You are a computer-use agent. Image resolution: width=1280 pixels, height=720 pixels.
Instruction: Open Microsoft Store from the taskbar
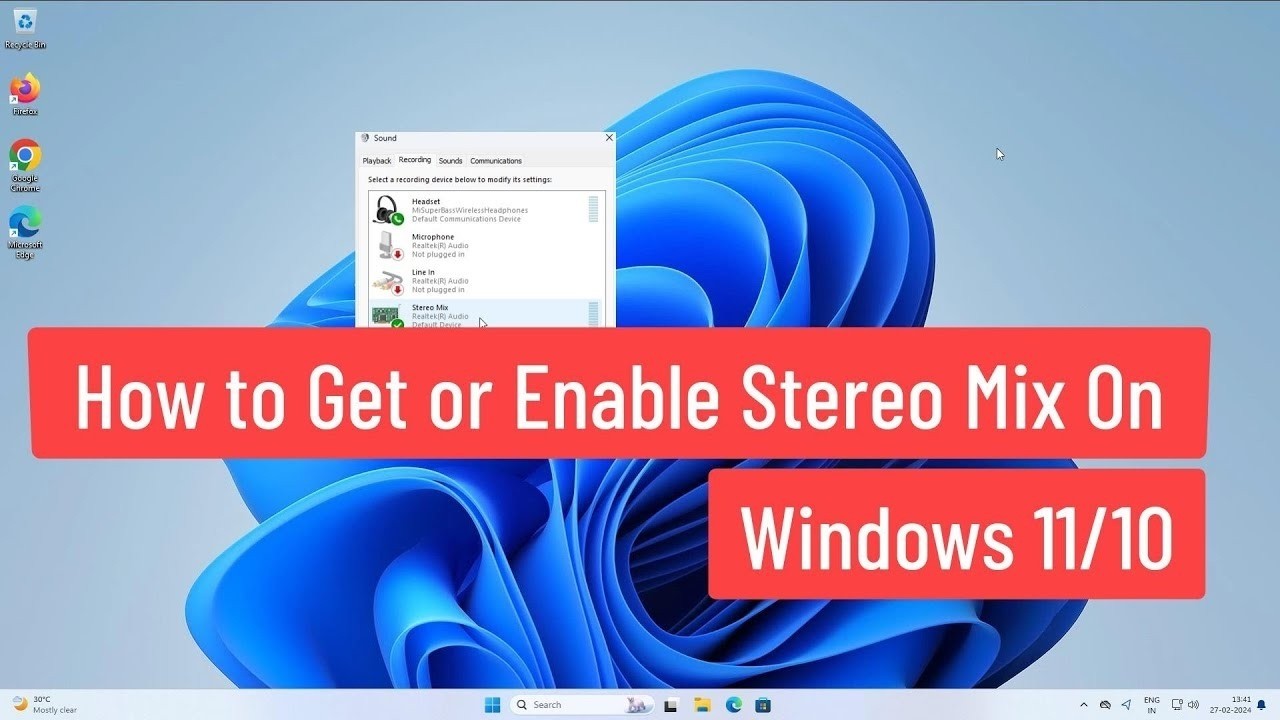(x=763, y=705)
